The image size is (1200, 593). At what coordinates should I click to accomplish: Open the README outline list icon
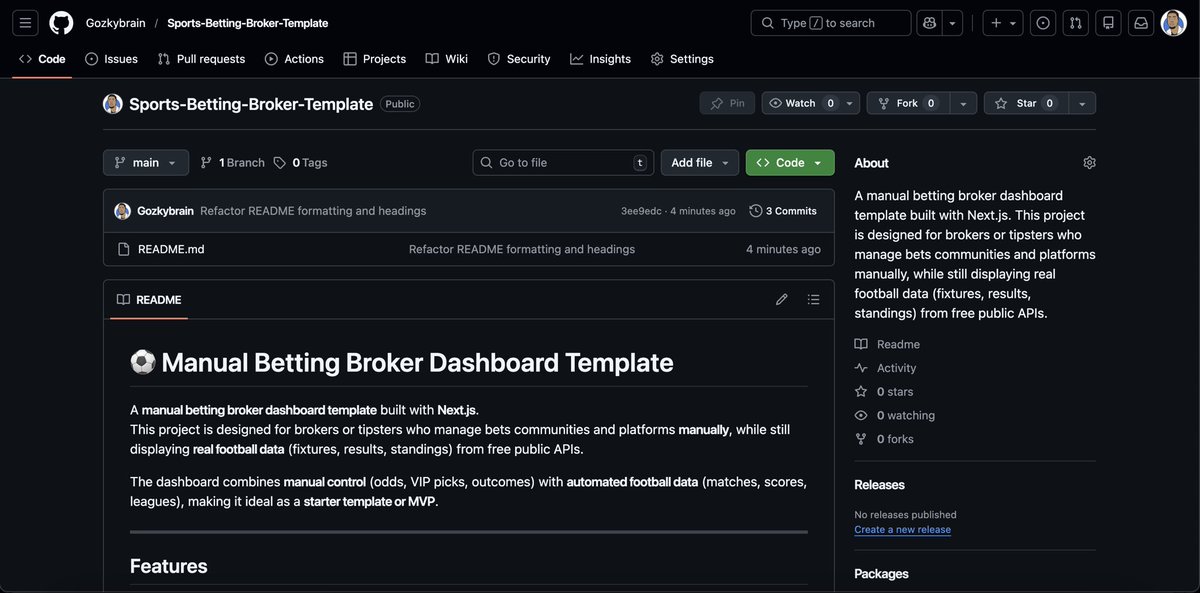(x=812, y=298)
